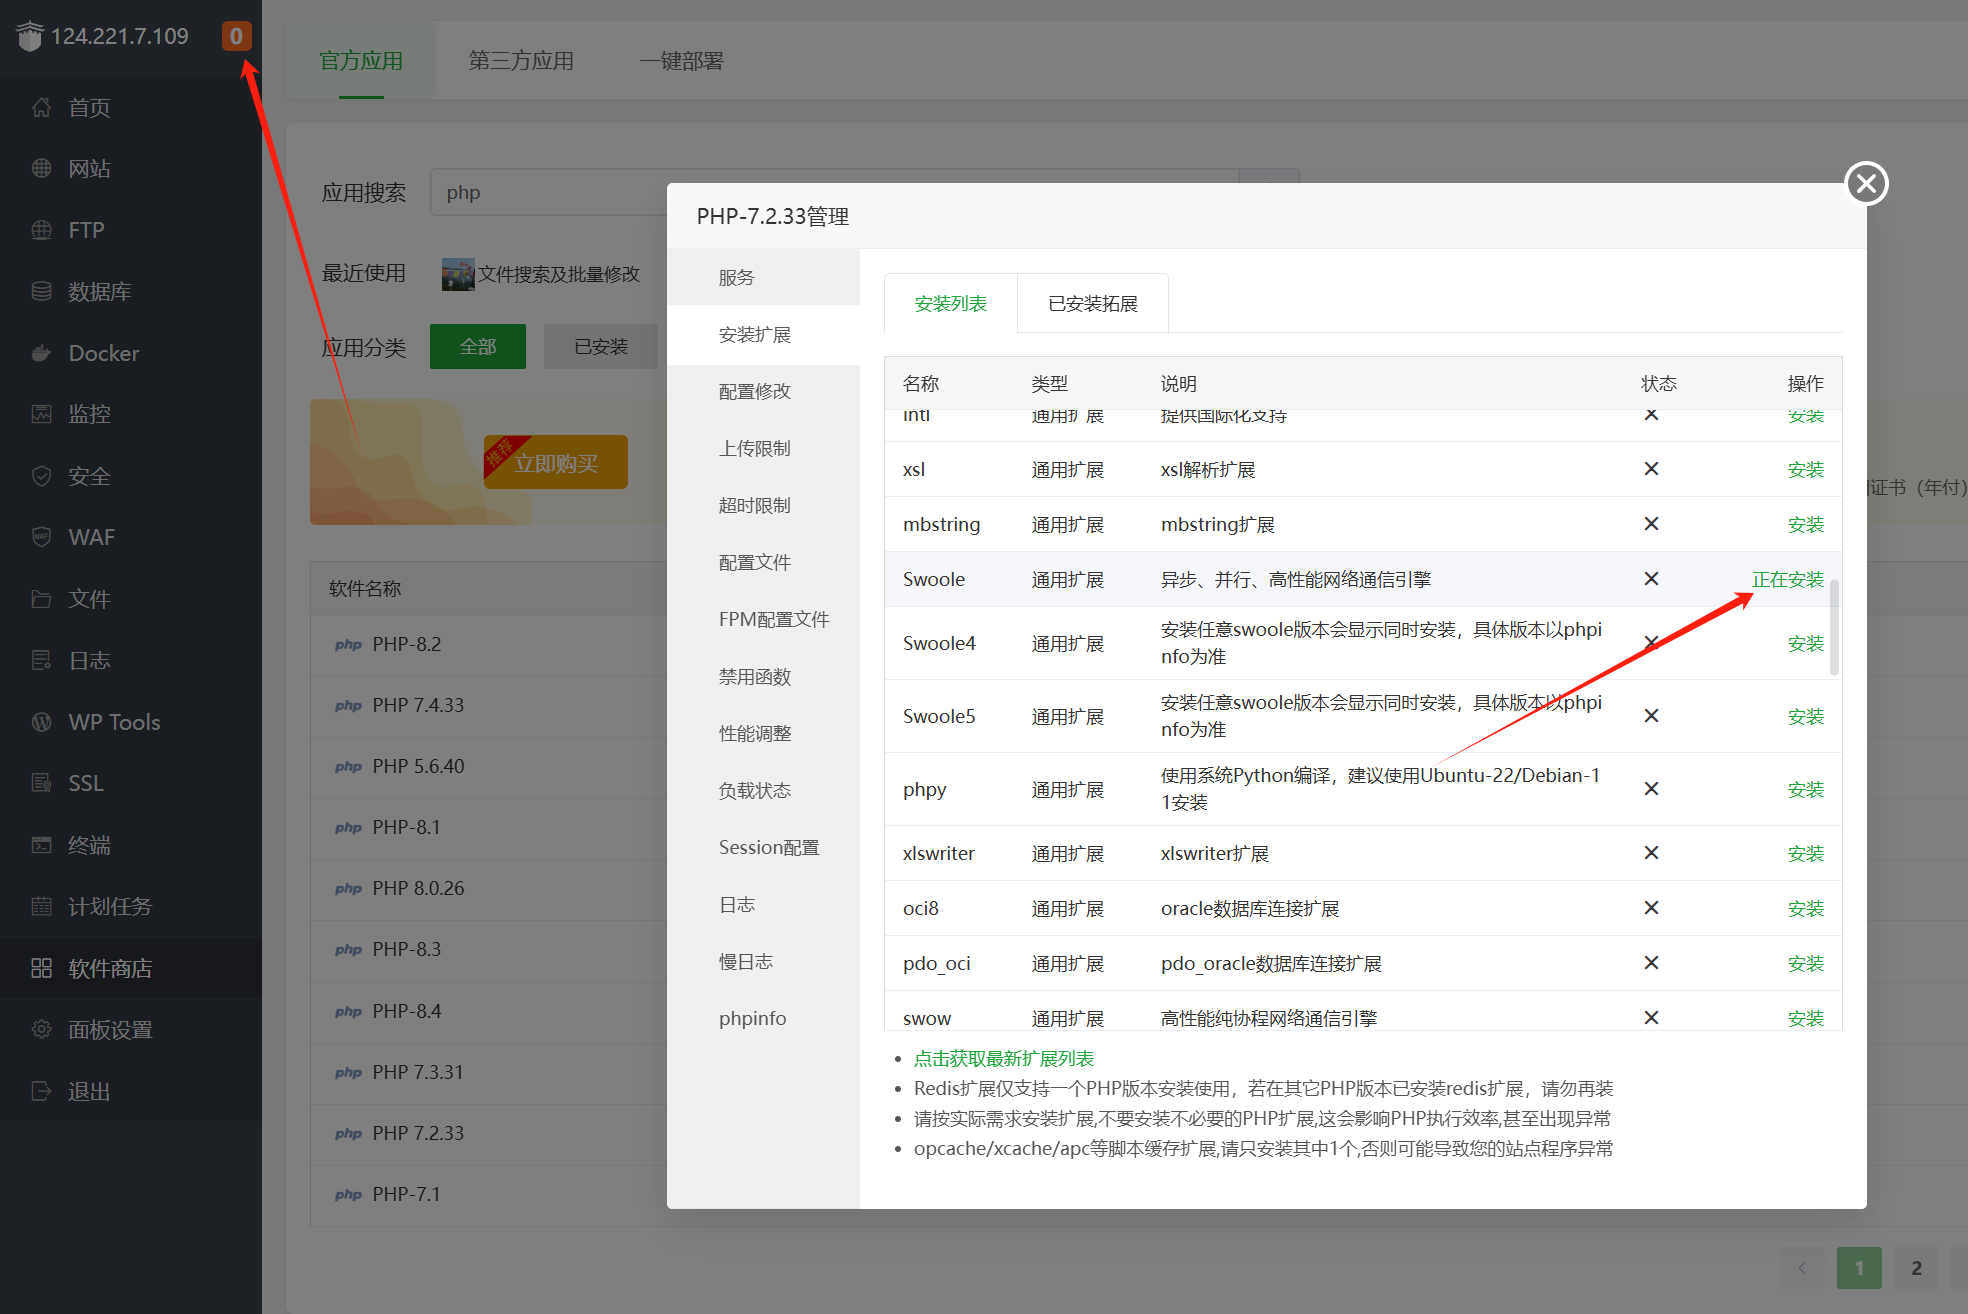Click the log icon beside 日志
This screenshot has height=1314, width=1968.
41,660
